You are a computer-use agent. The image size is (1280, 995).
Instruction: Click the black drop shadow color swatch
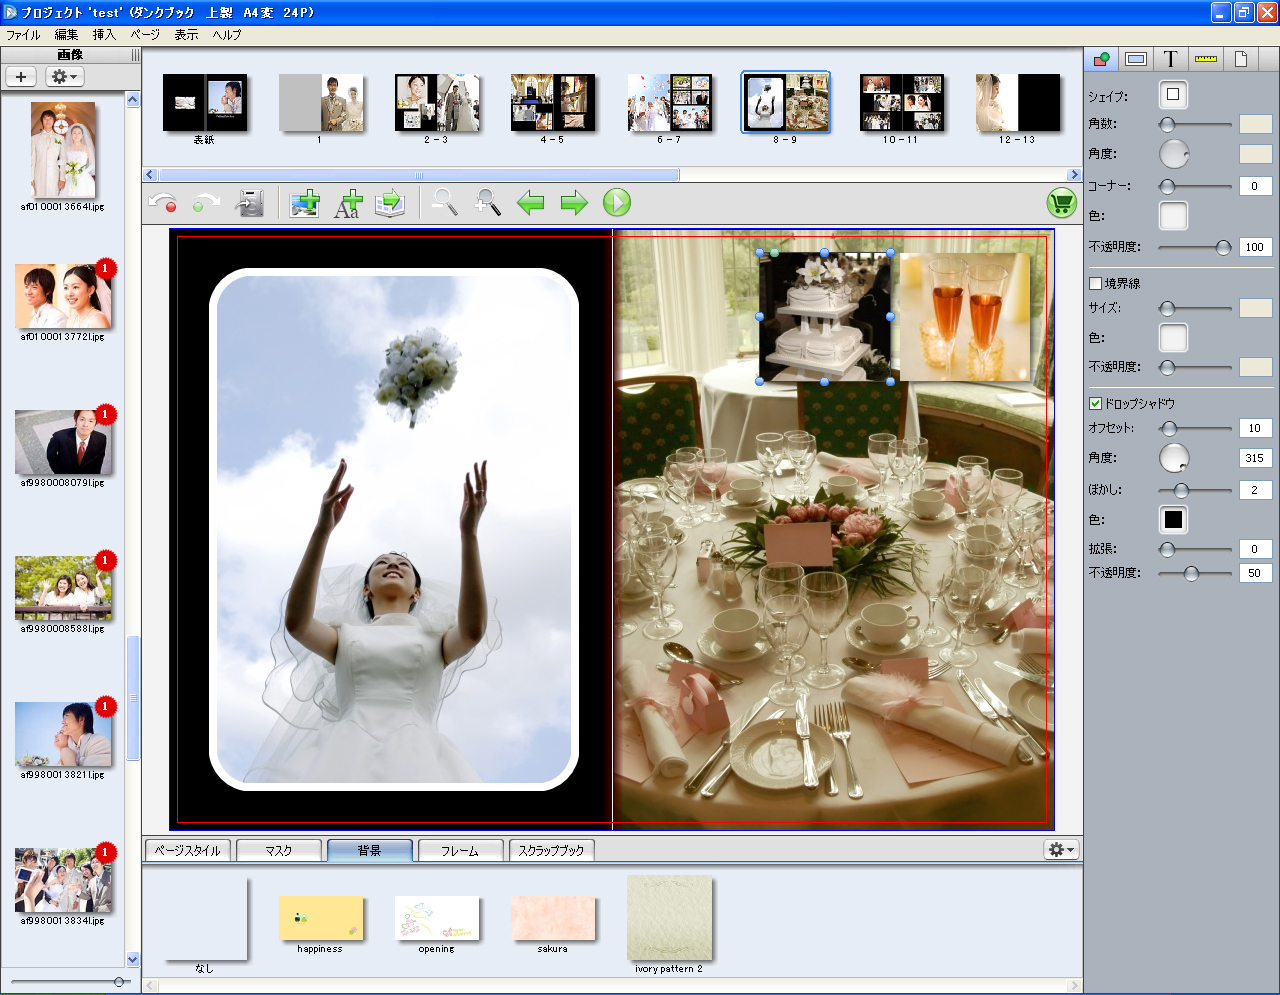click(x=1173, y=519)
